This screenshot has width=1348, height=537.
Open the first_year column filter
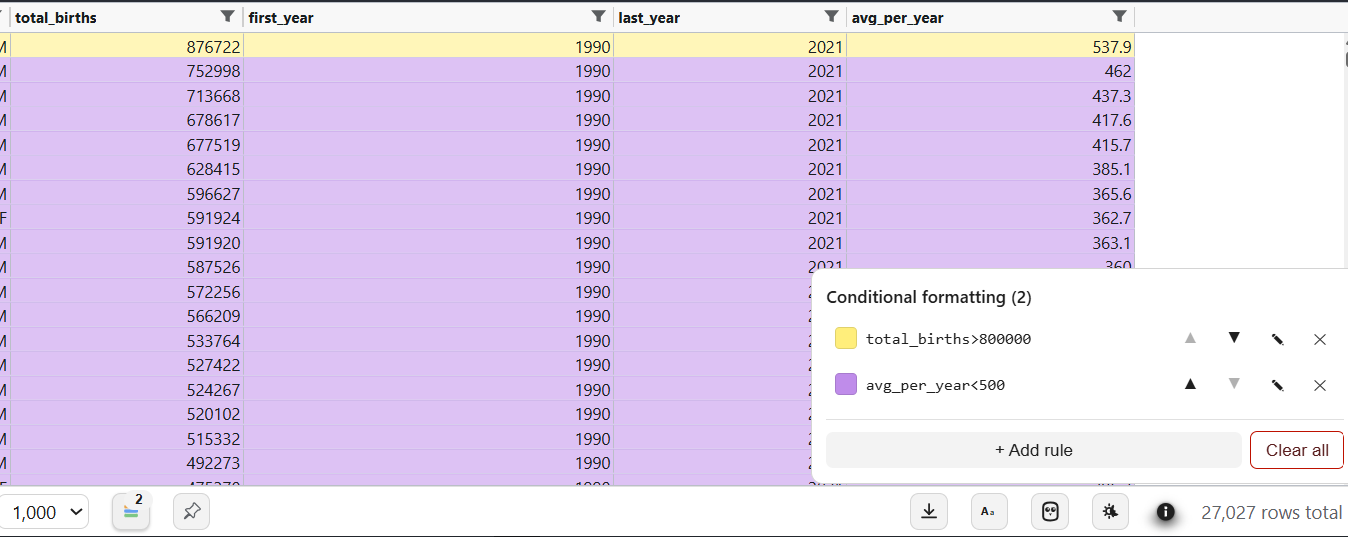pos(598,16)
